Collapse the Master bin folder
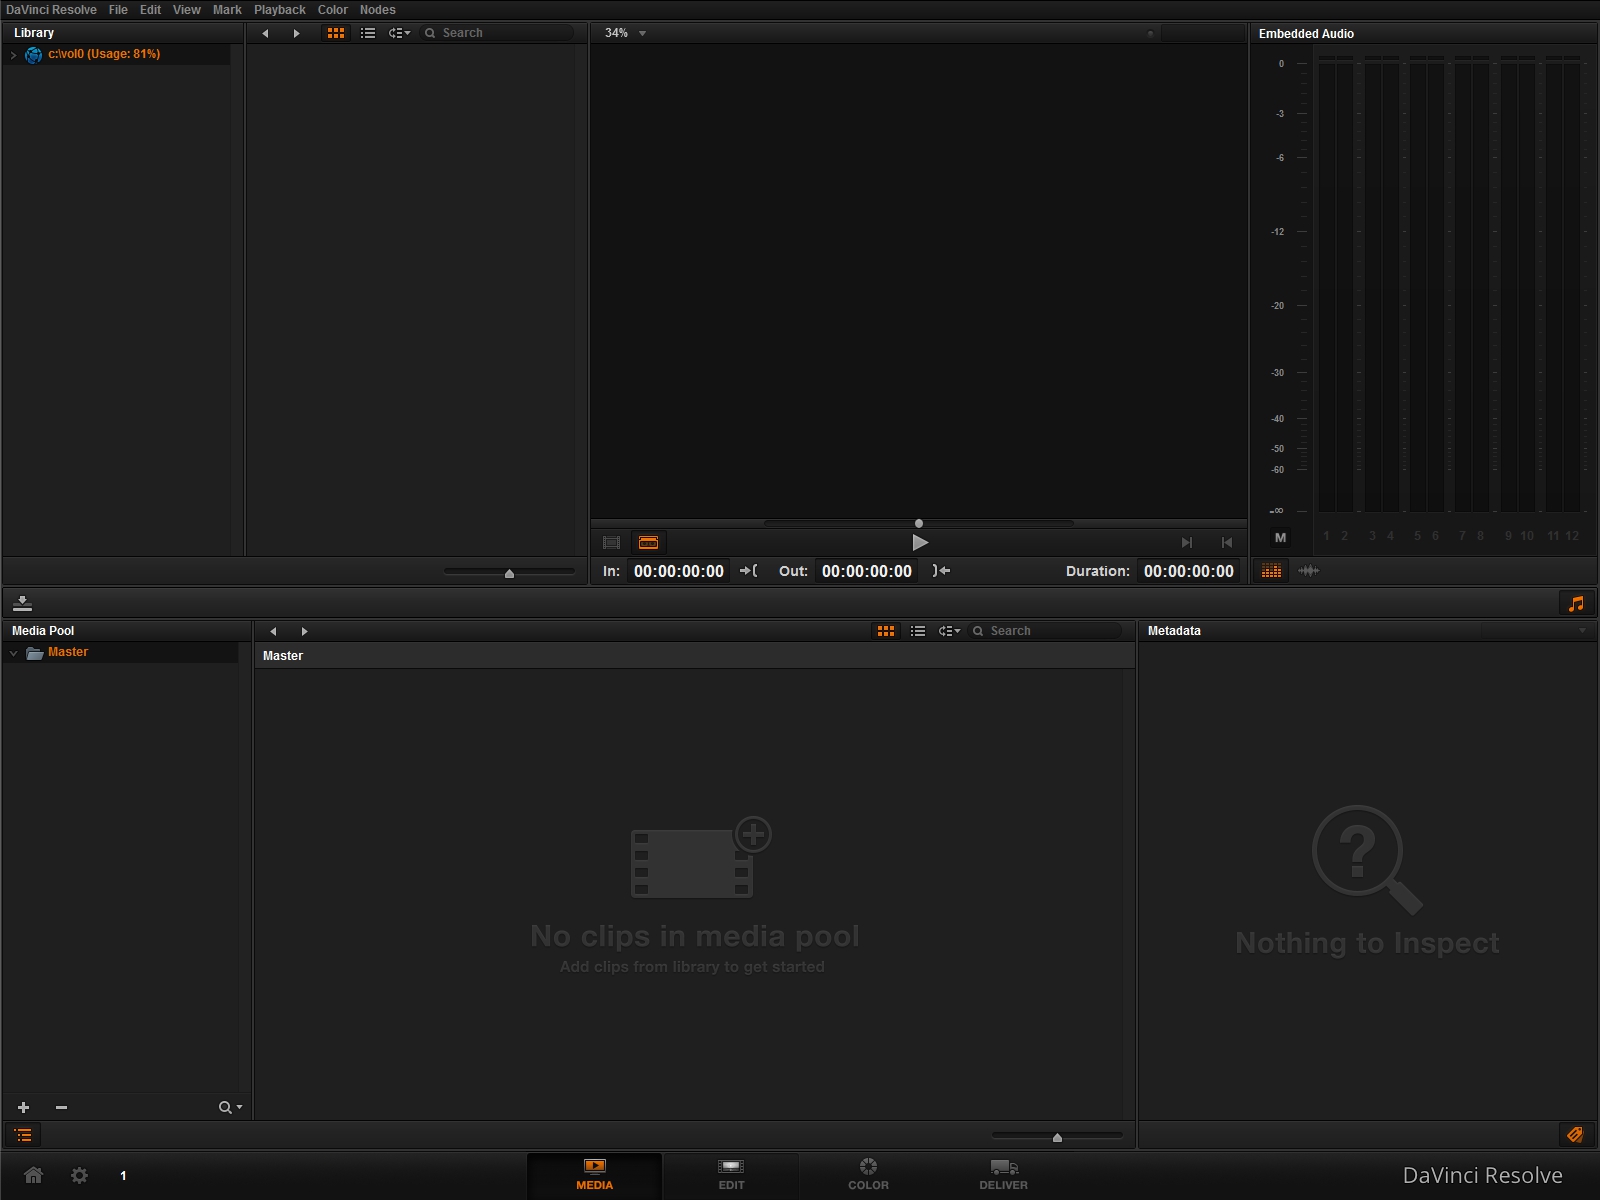 pyautogui.click(x=13, y=653)
